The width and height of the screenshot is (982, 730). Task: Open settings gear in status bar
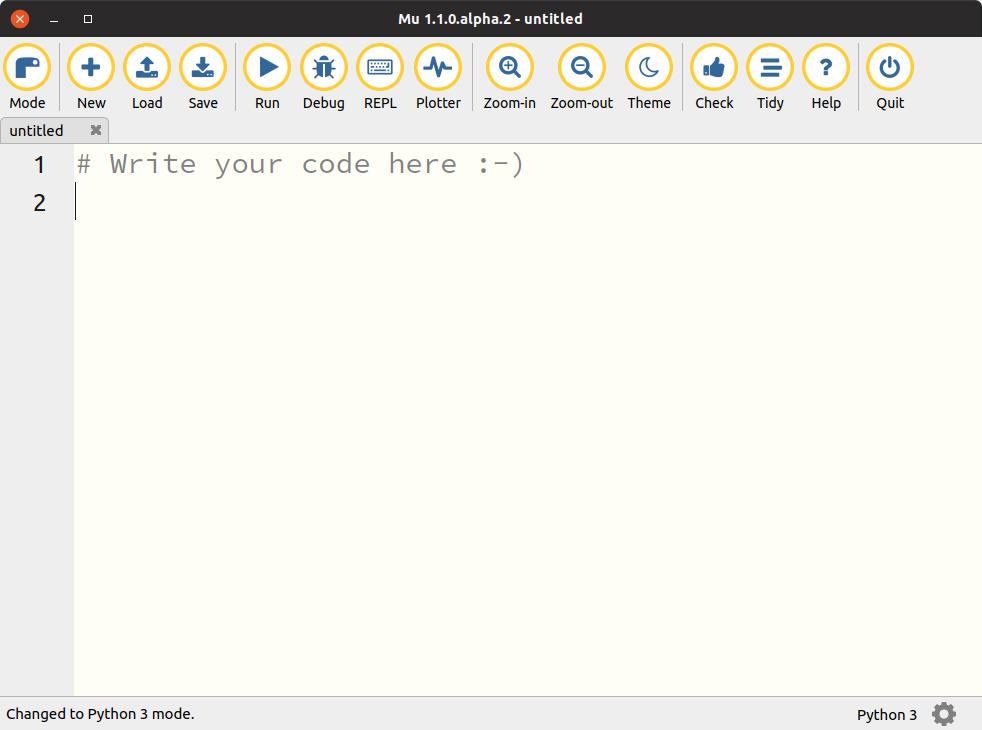coord(944,714)
